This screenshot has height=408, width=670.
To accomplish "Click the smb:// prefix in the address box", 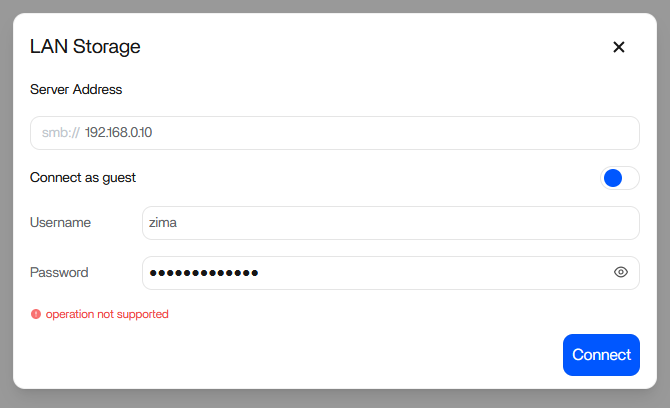I will (x=60, y=133).
